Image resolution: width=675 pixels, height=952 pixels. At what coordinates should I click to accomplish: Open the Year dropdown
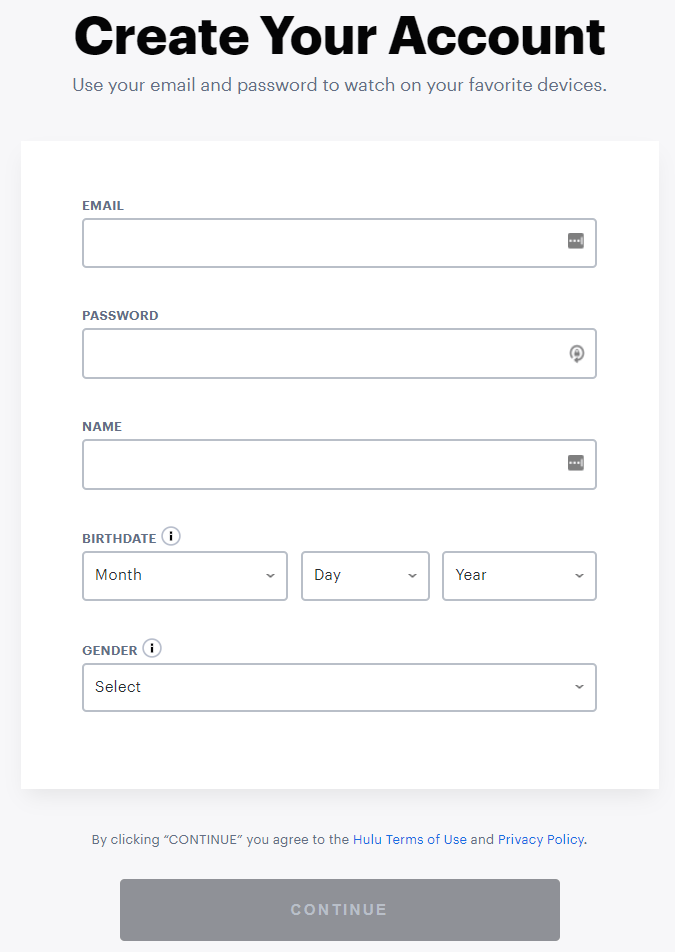click(x=520, y=576)
